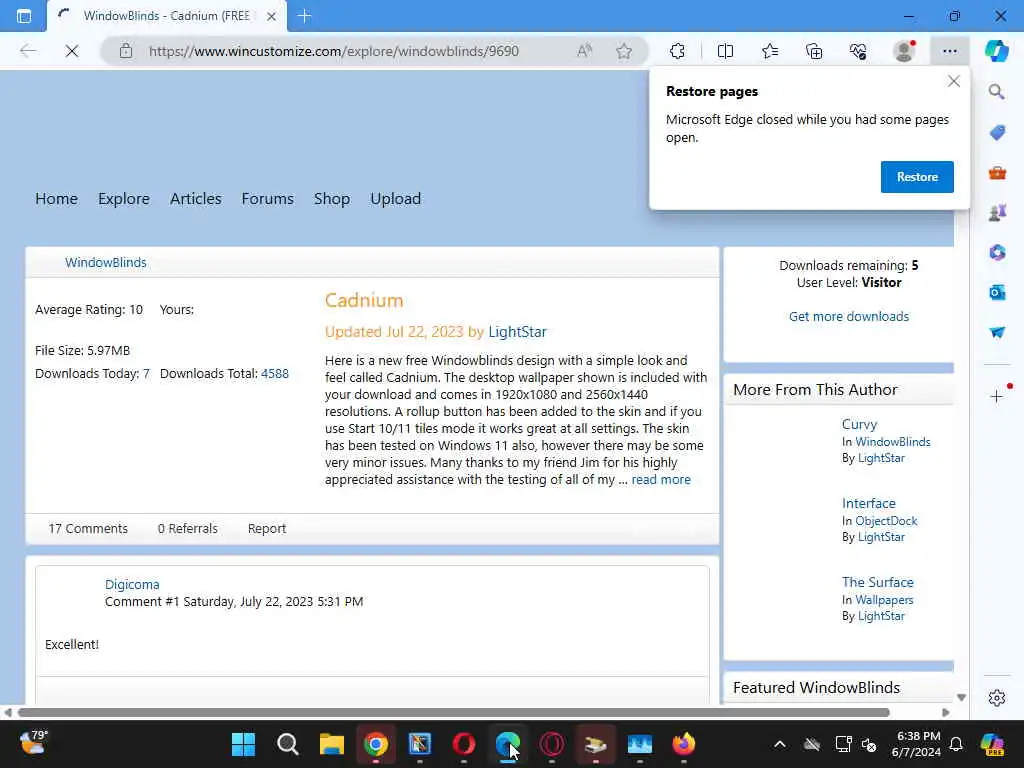Open The Surface wallpaper link

877,583
